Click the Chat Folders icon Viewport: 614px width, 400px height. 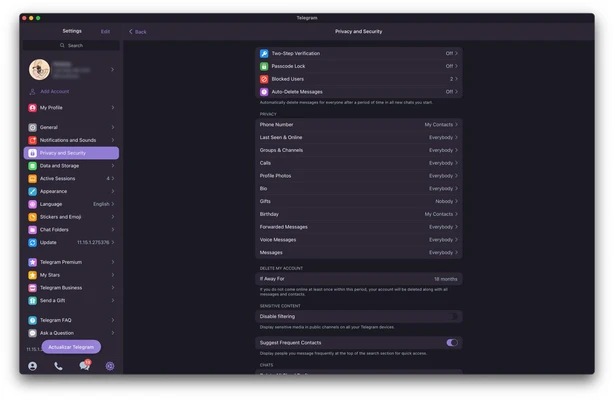click(33, 230)
